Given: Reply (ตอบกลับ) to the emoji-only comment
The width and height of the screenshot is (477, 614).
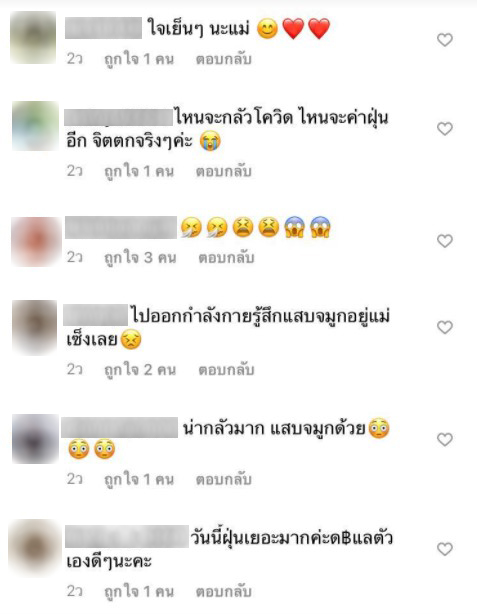Looking at the screenshot, I should click(226, 258).
